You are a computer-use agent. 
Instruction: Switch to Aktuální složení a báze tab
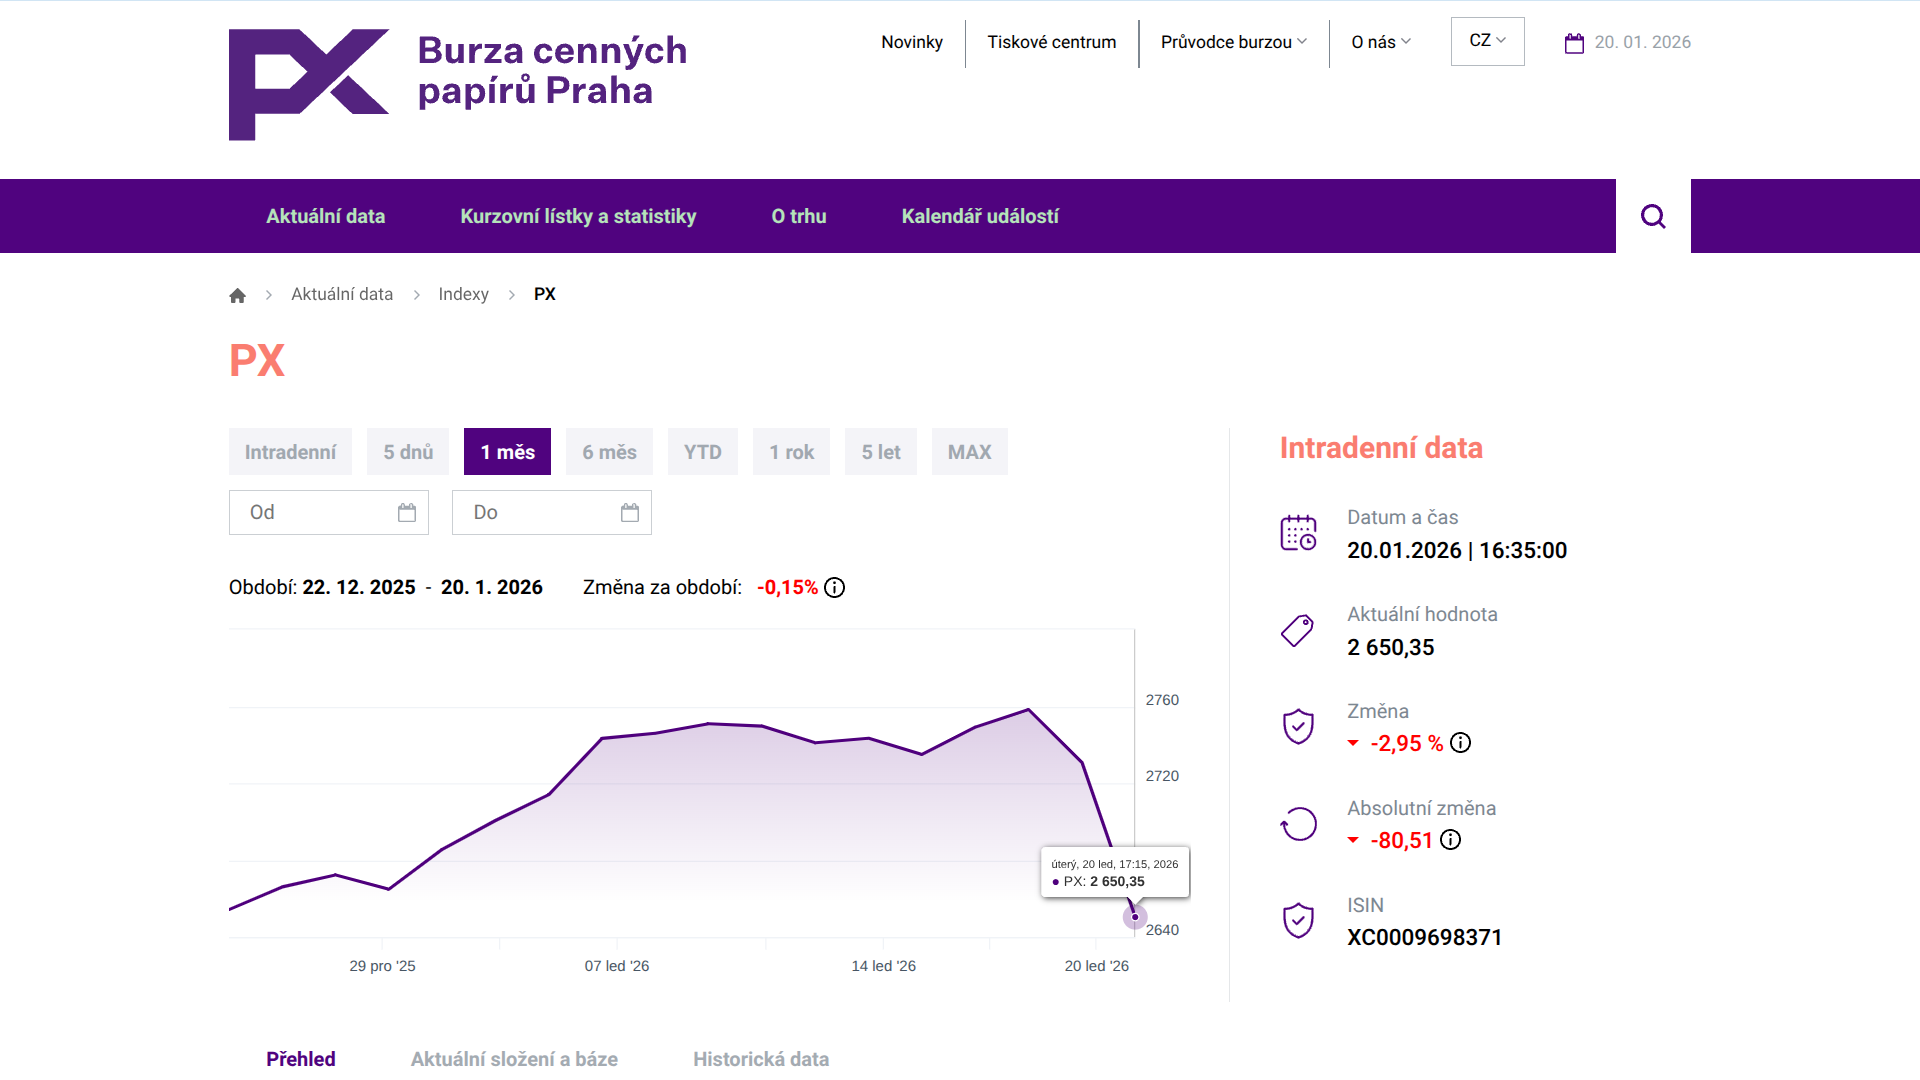coord(514,1059)
